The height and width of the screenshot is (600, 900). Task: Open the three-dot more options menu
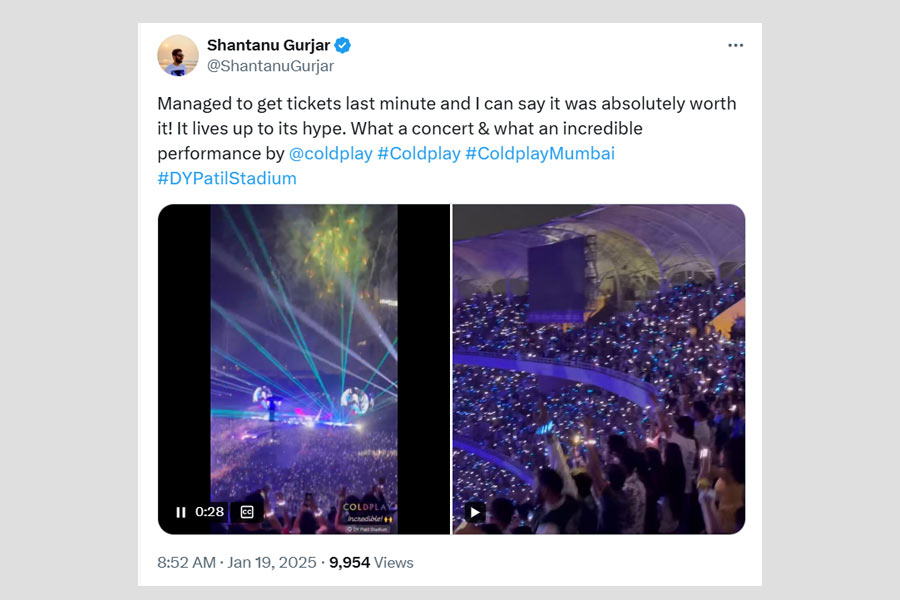(735, 46)
